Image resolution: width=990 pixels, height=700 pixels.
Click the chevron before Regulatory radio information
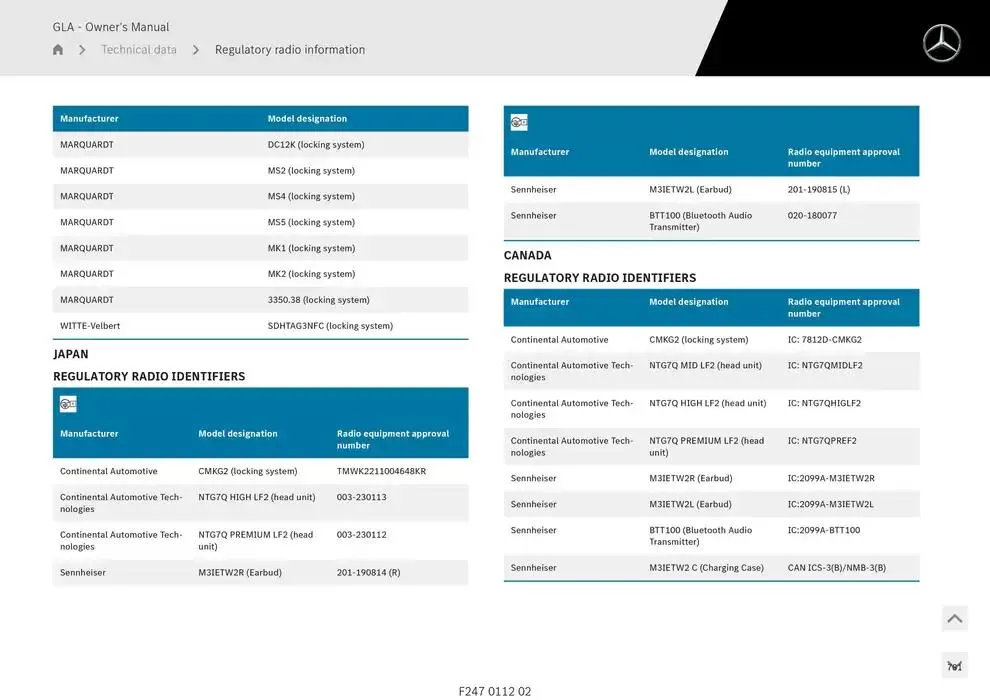tap(196, 50)
